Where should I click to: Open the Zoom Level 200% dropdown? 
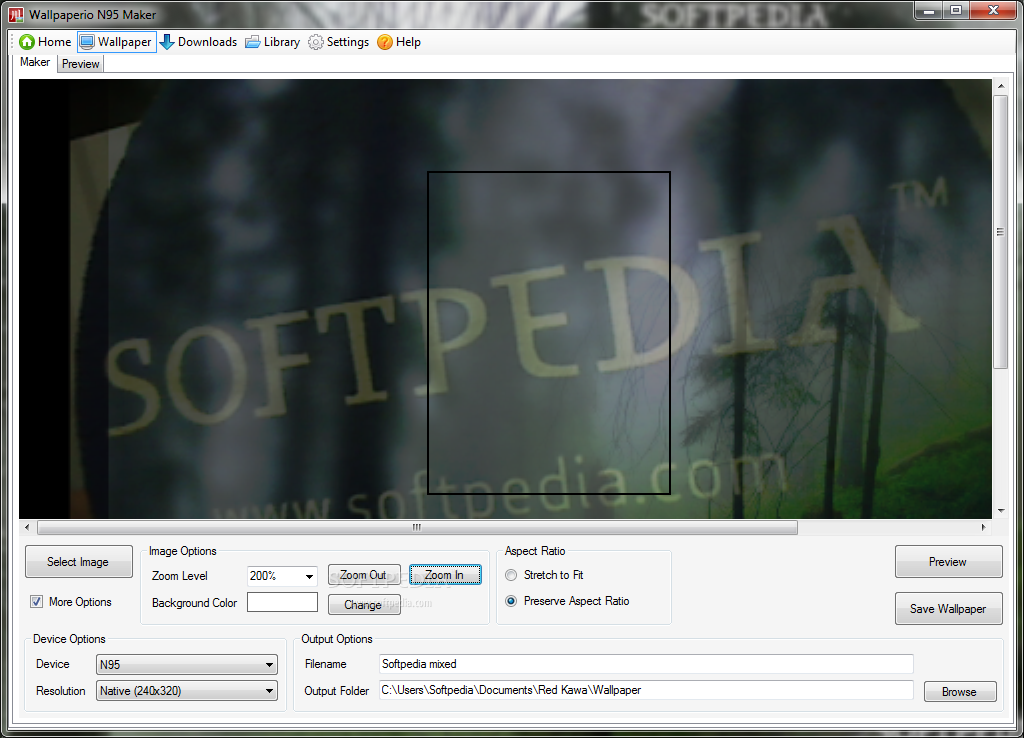pos(282,575)
